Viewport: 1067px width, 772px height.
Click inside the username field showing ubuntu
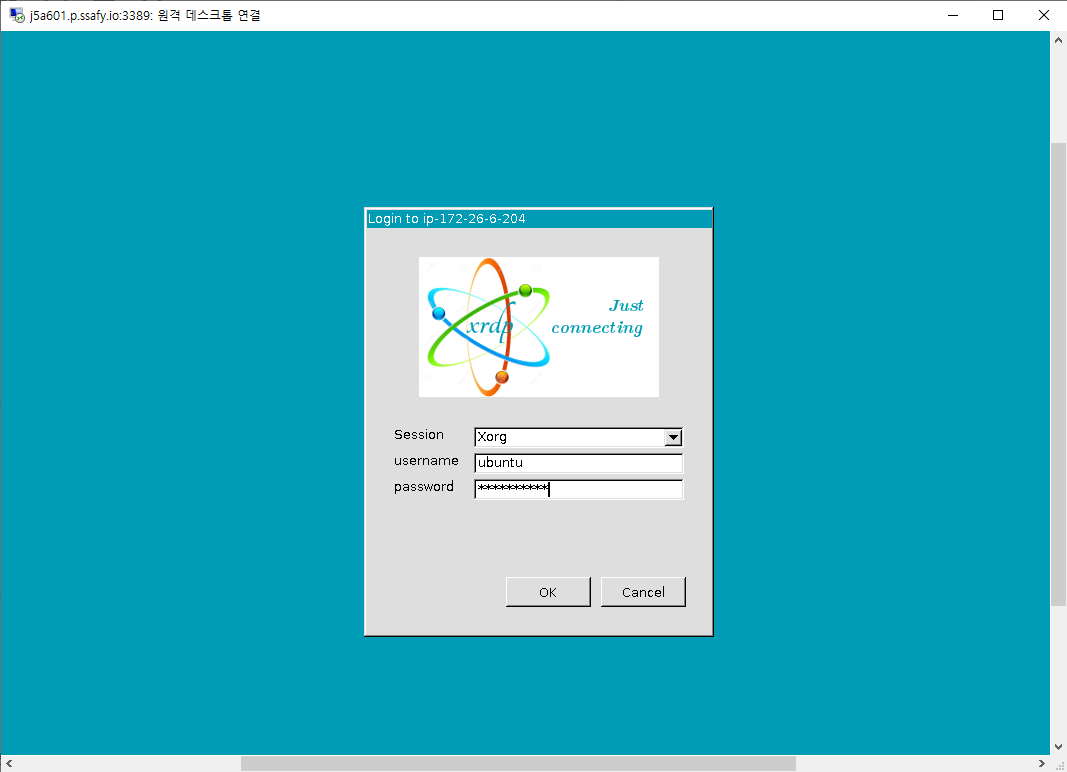click(578, 463)
